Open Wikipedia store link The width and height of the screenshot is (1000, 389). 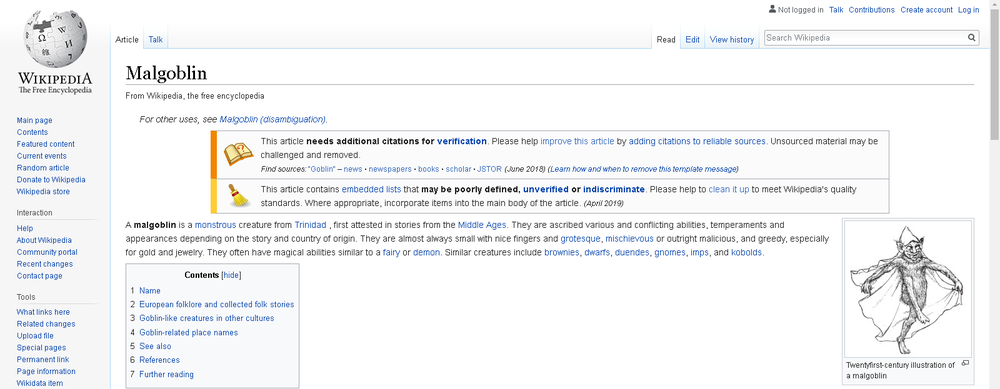pyautogui.click(x=43, y=191)
